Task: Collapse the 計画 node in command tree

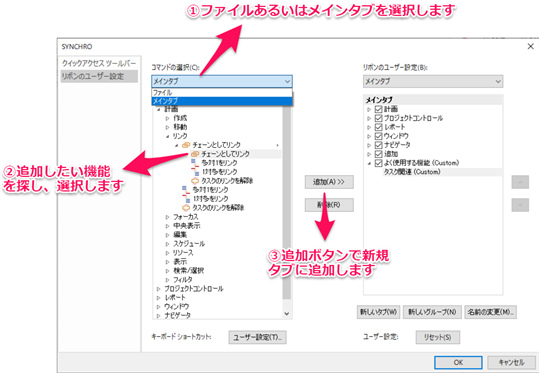Action: click(x=158, y=109)
